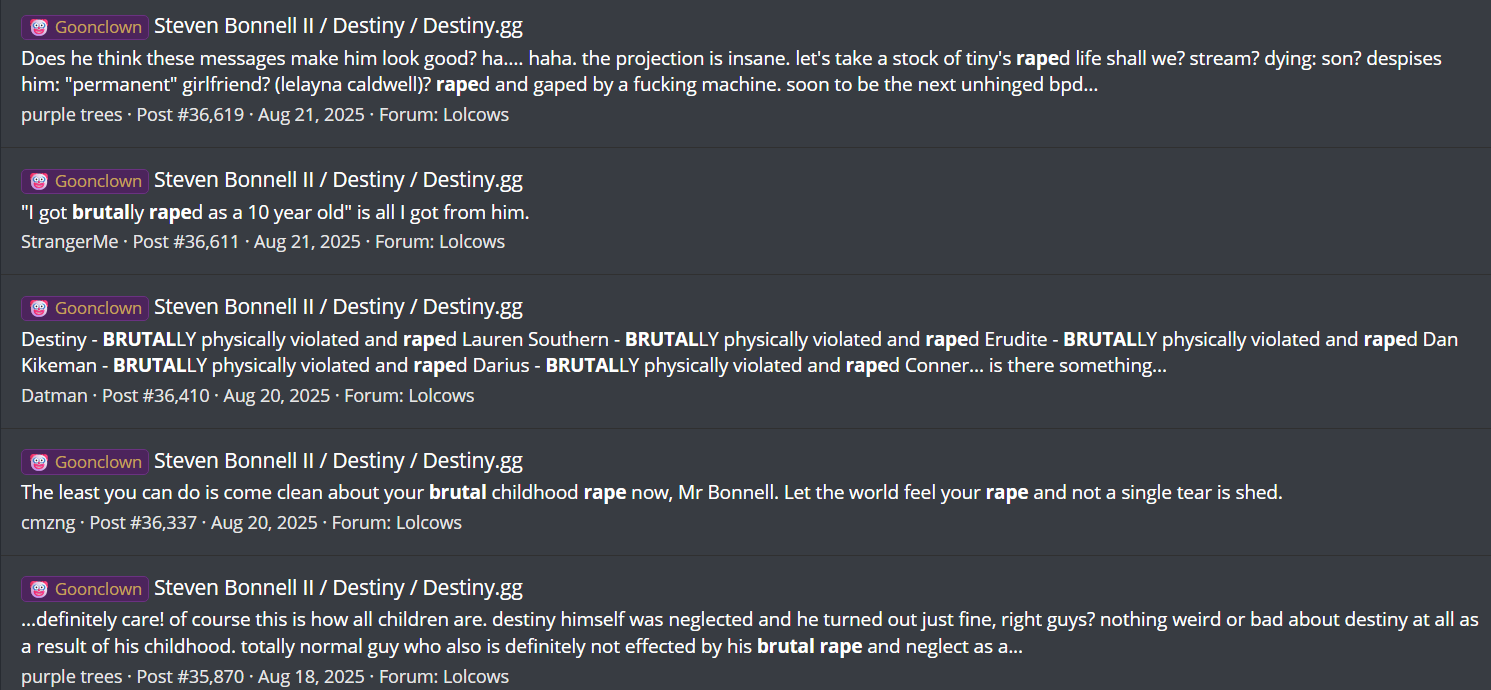Visit cmzng's user profile
1491x690 pixels.
click(x=48, y=523)
